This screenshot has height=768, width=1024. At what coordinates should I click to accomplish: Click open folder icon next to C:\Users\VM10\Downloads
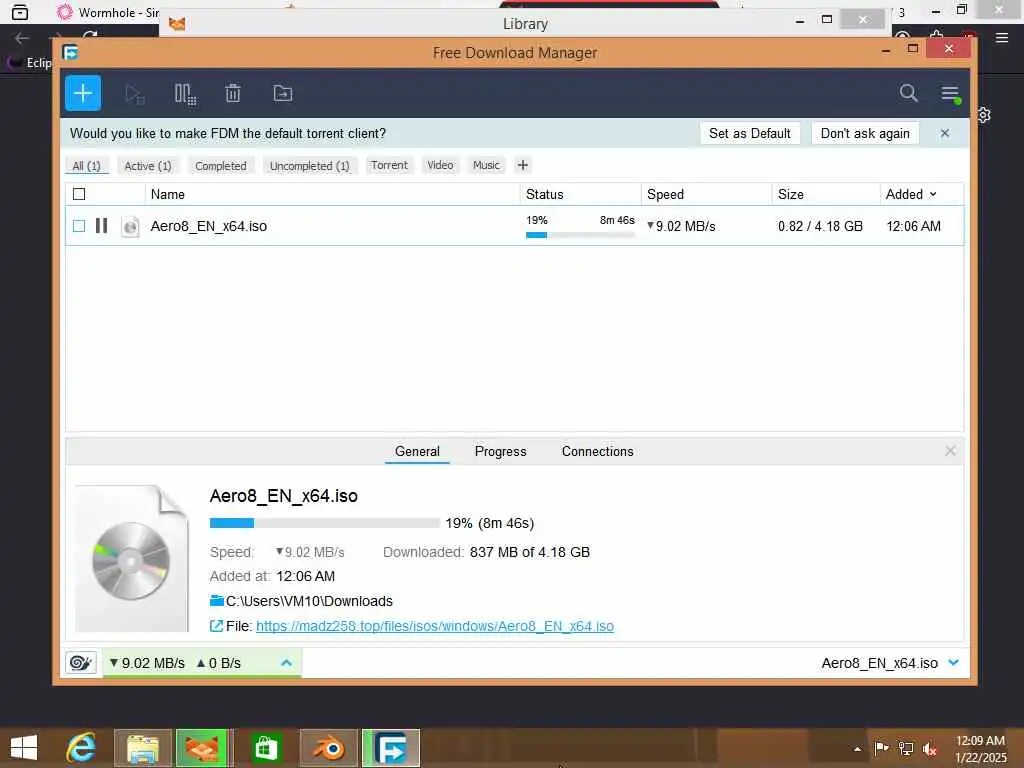click(217, 601)
